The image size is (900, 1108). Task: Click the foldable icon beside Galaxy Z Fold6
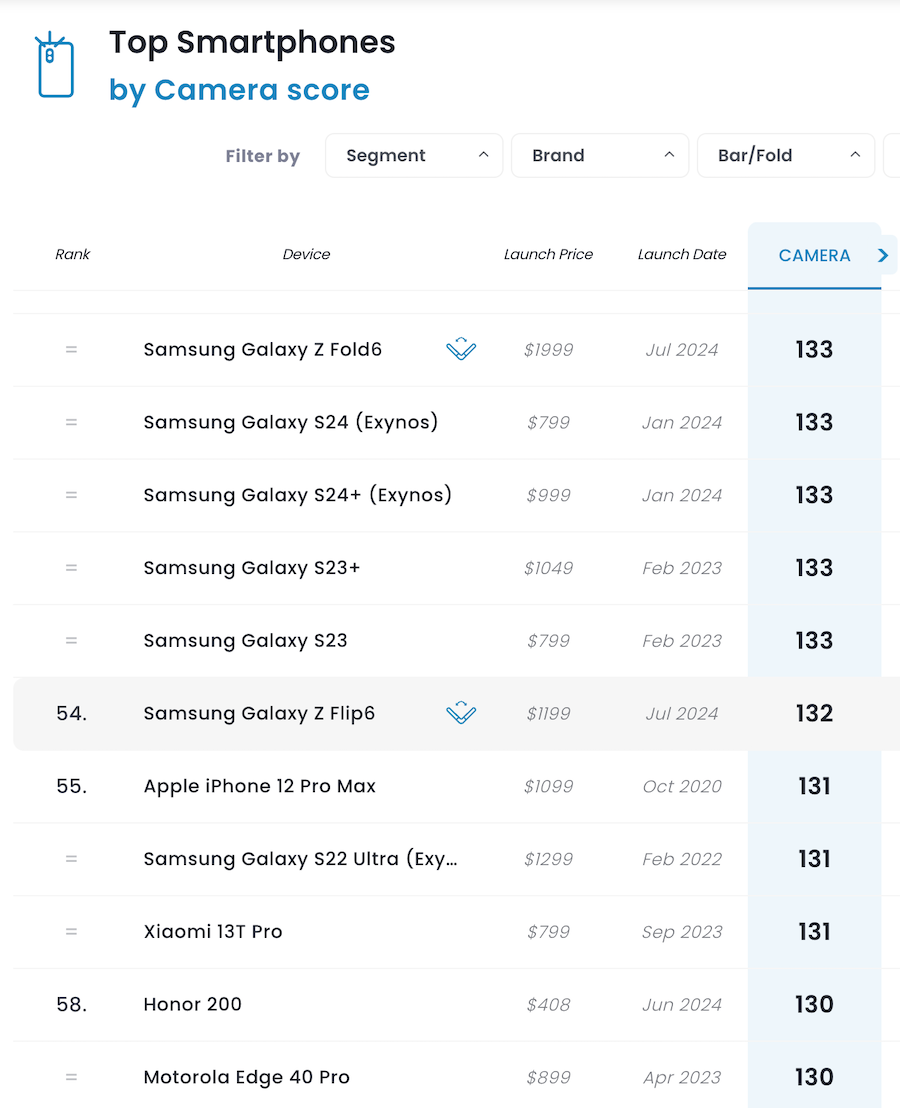coord(461,349)
